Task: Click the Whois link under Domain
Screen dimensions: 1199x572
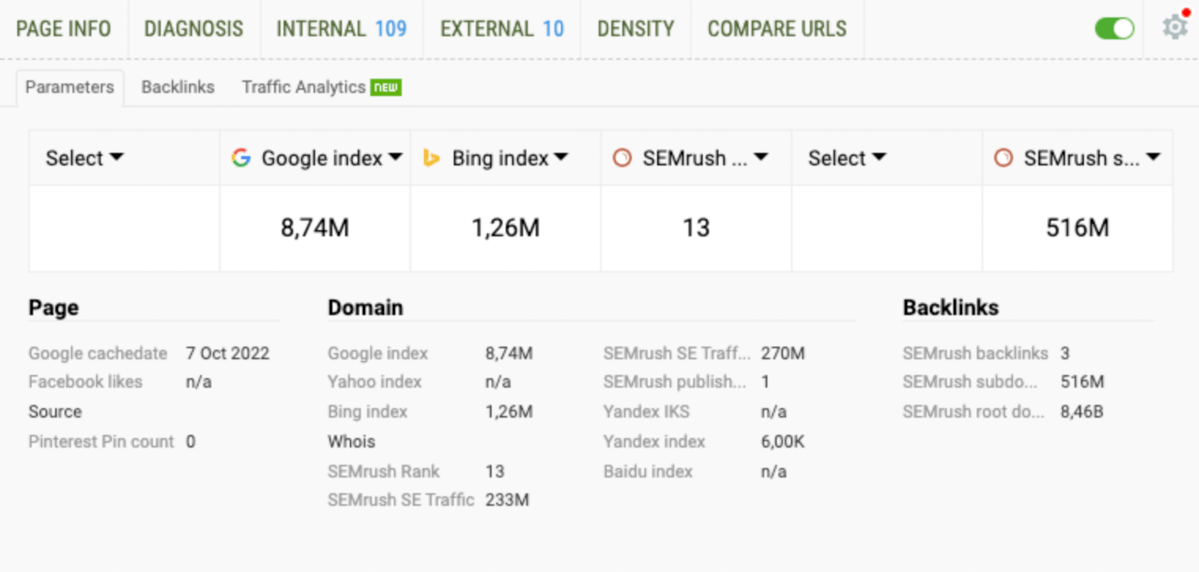Action: coord(352,441)
